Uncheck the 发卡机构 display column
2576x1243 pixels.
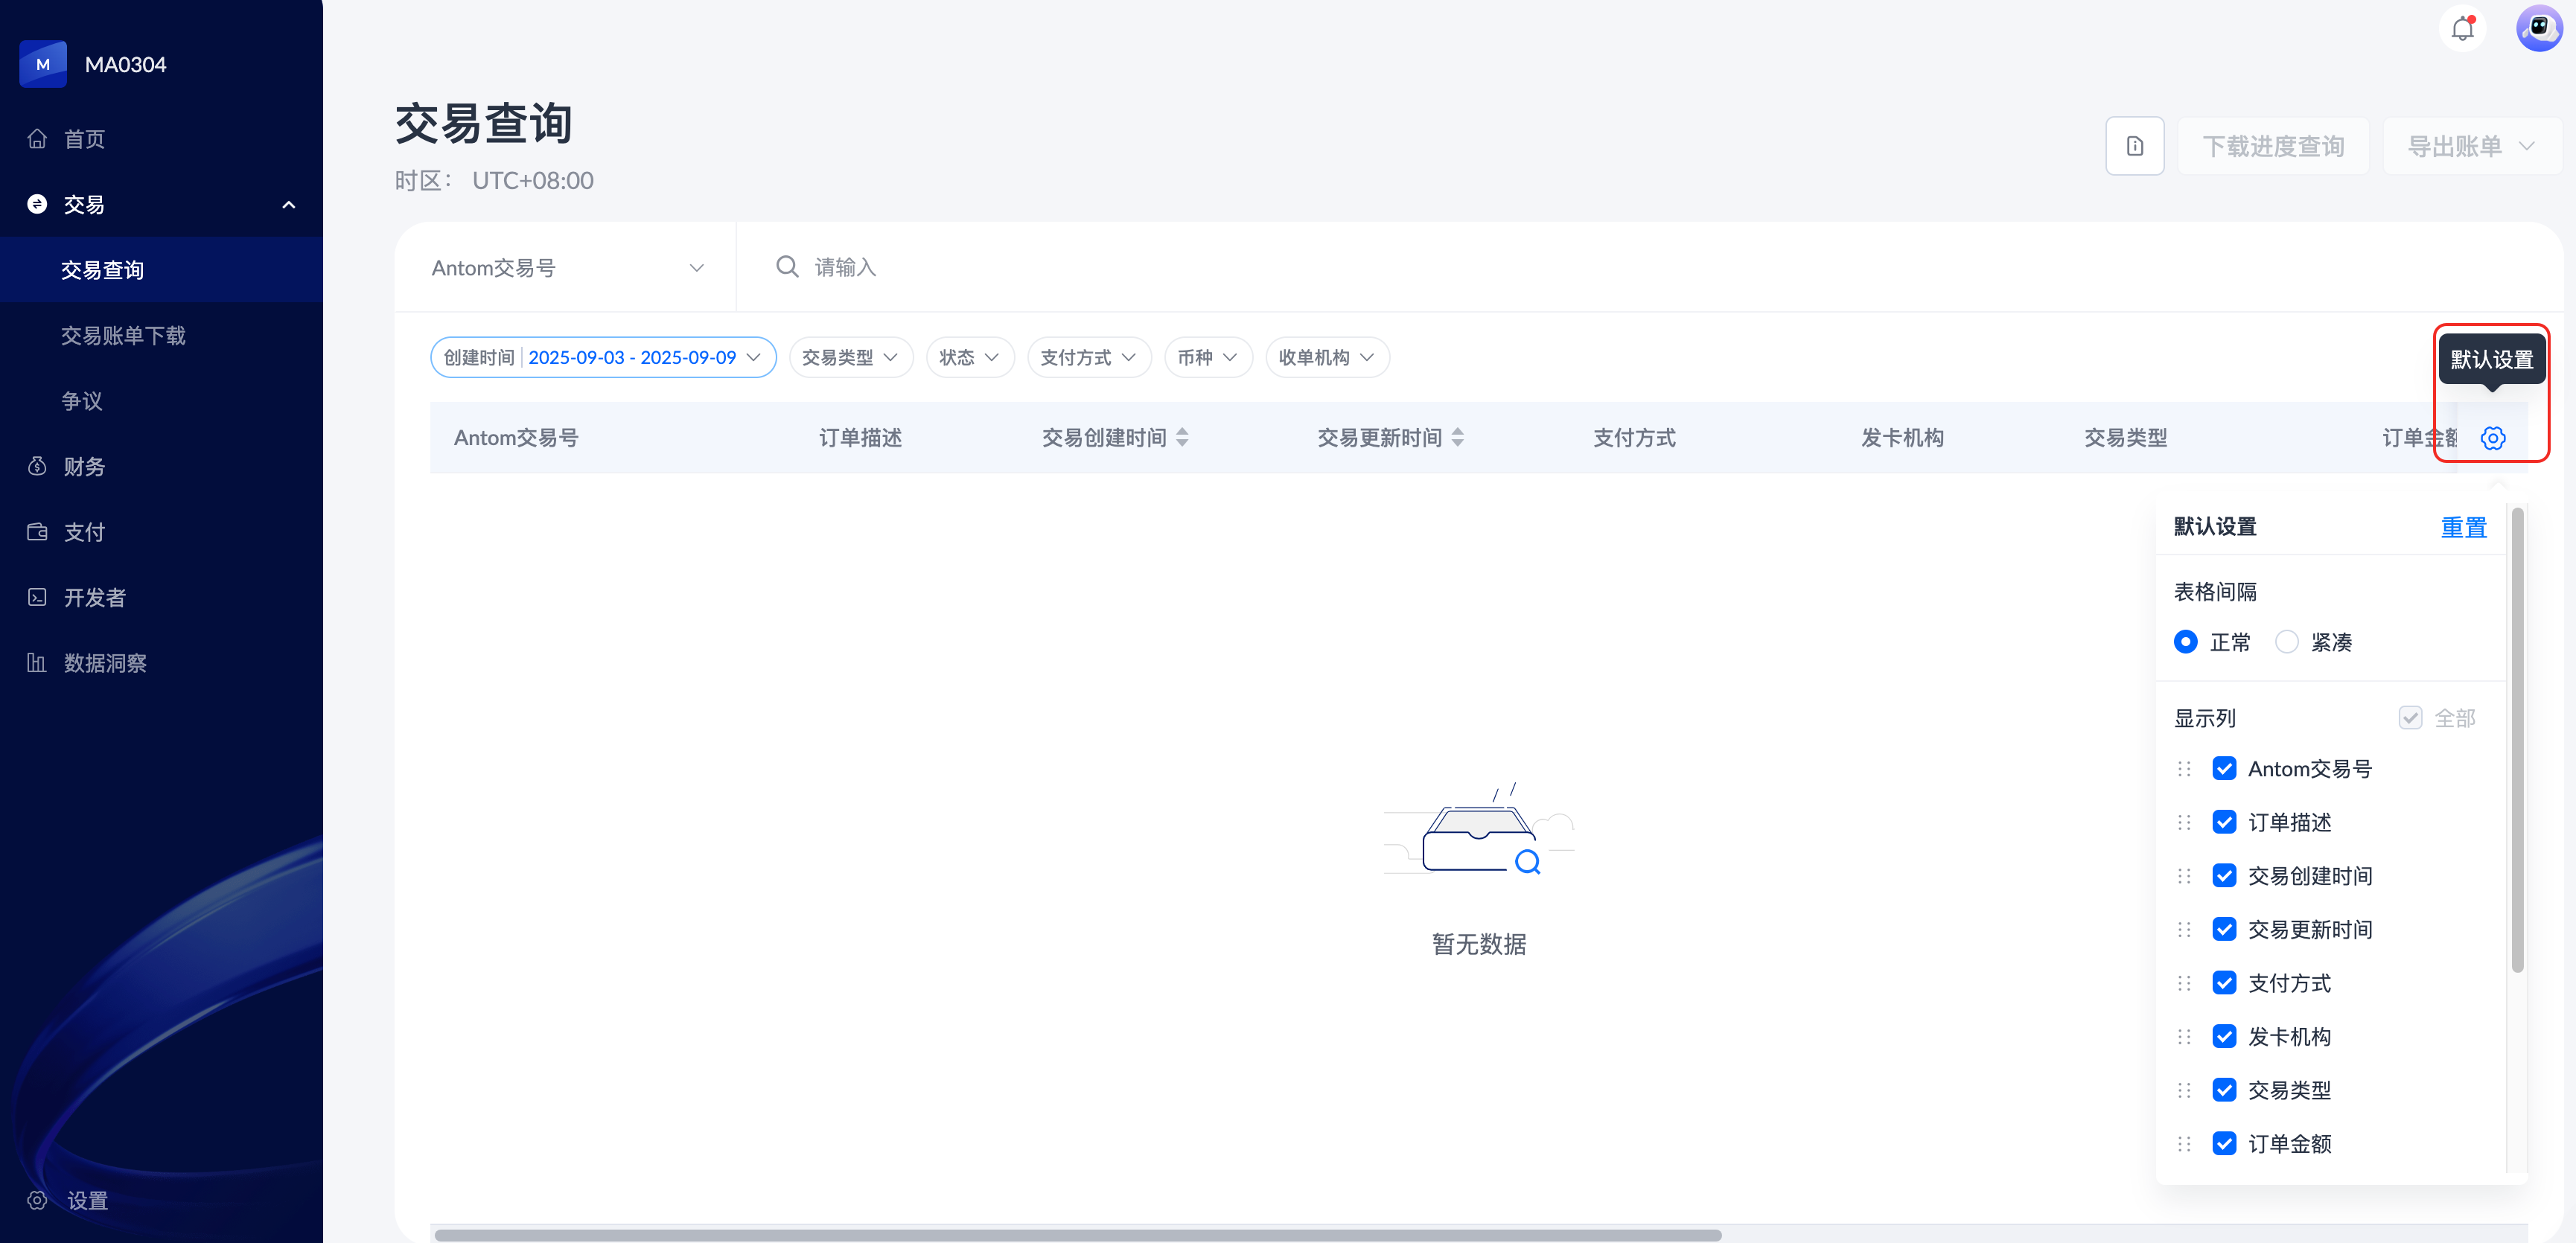(2224, 1036)
